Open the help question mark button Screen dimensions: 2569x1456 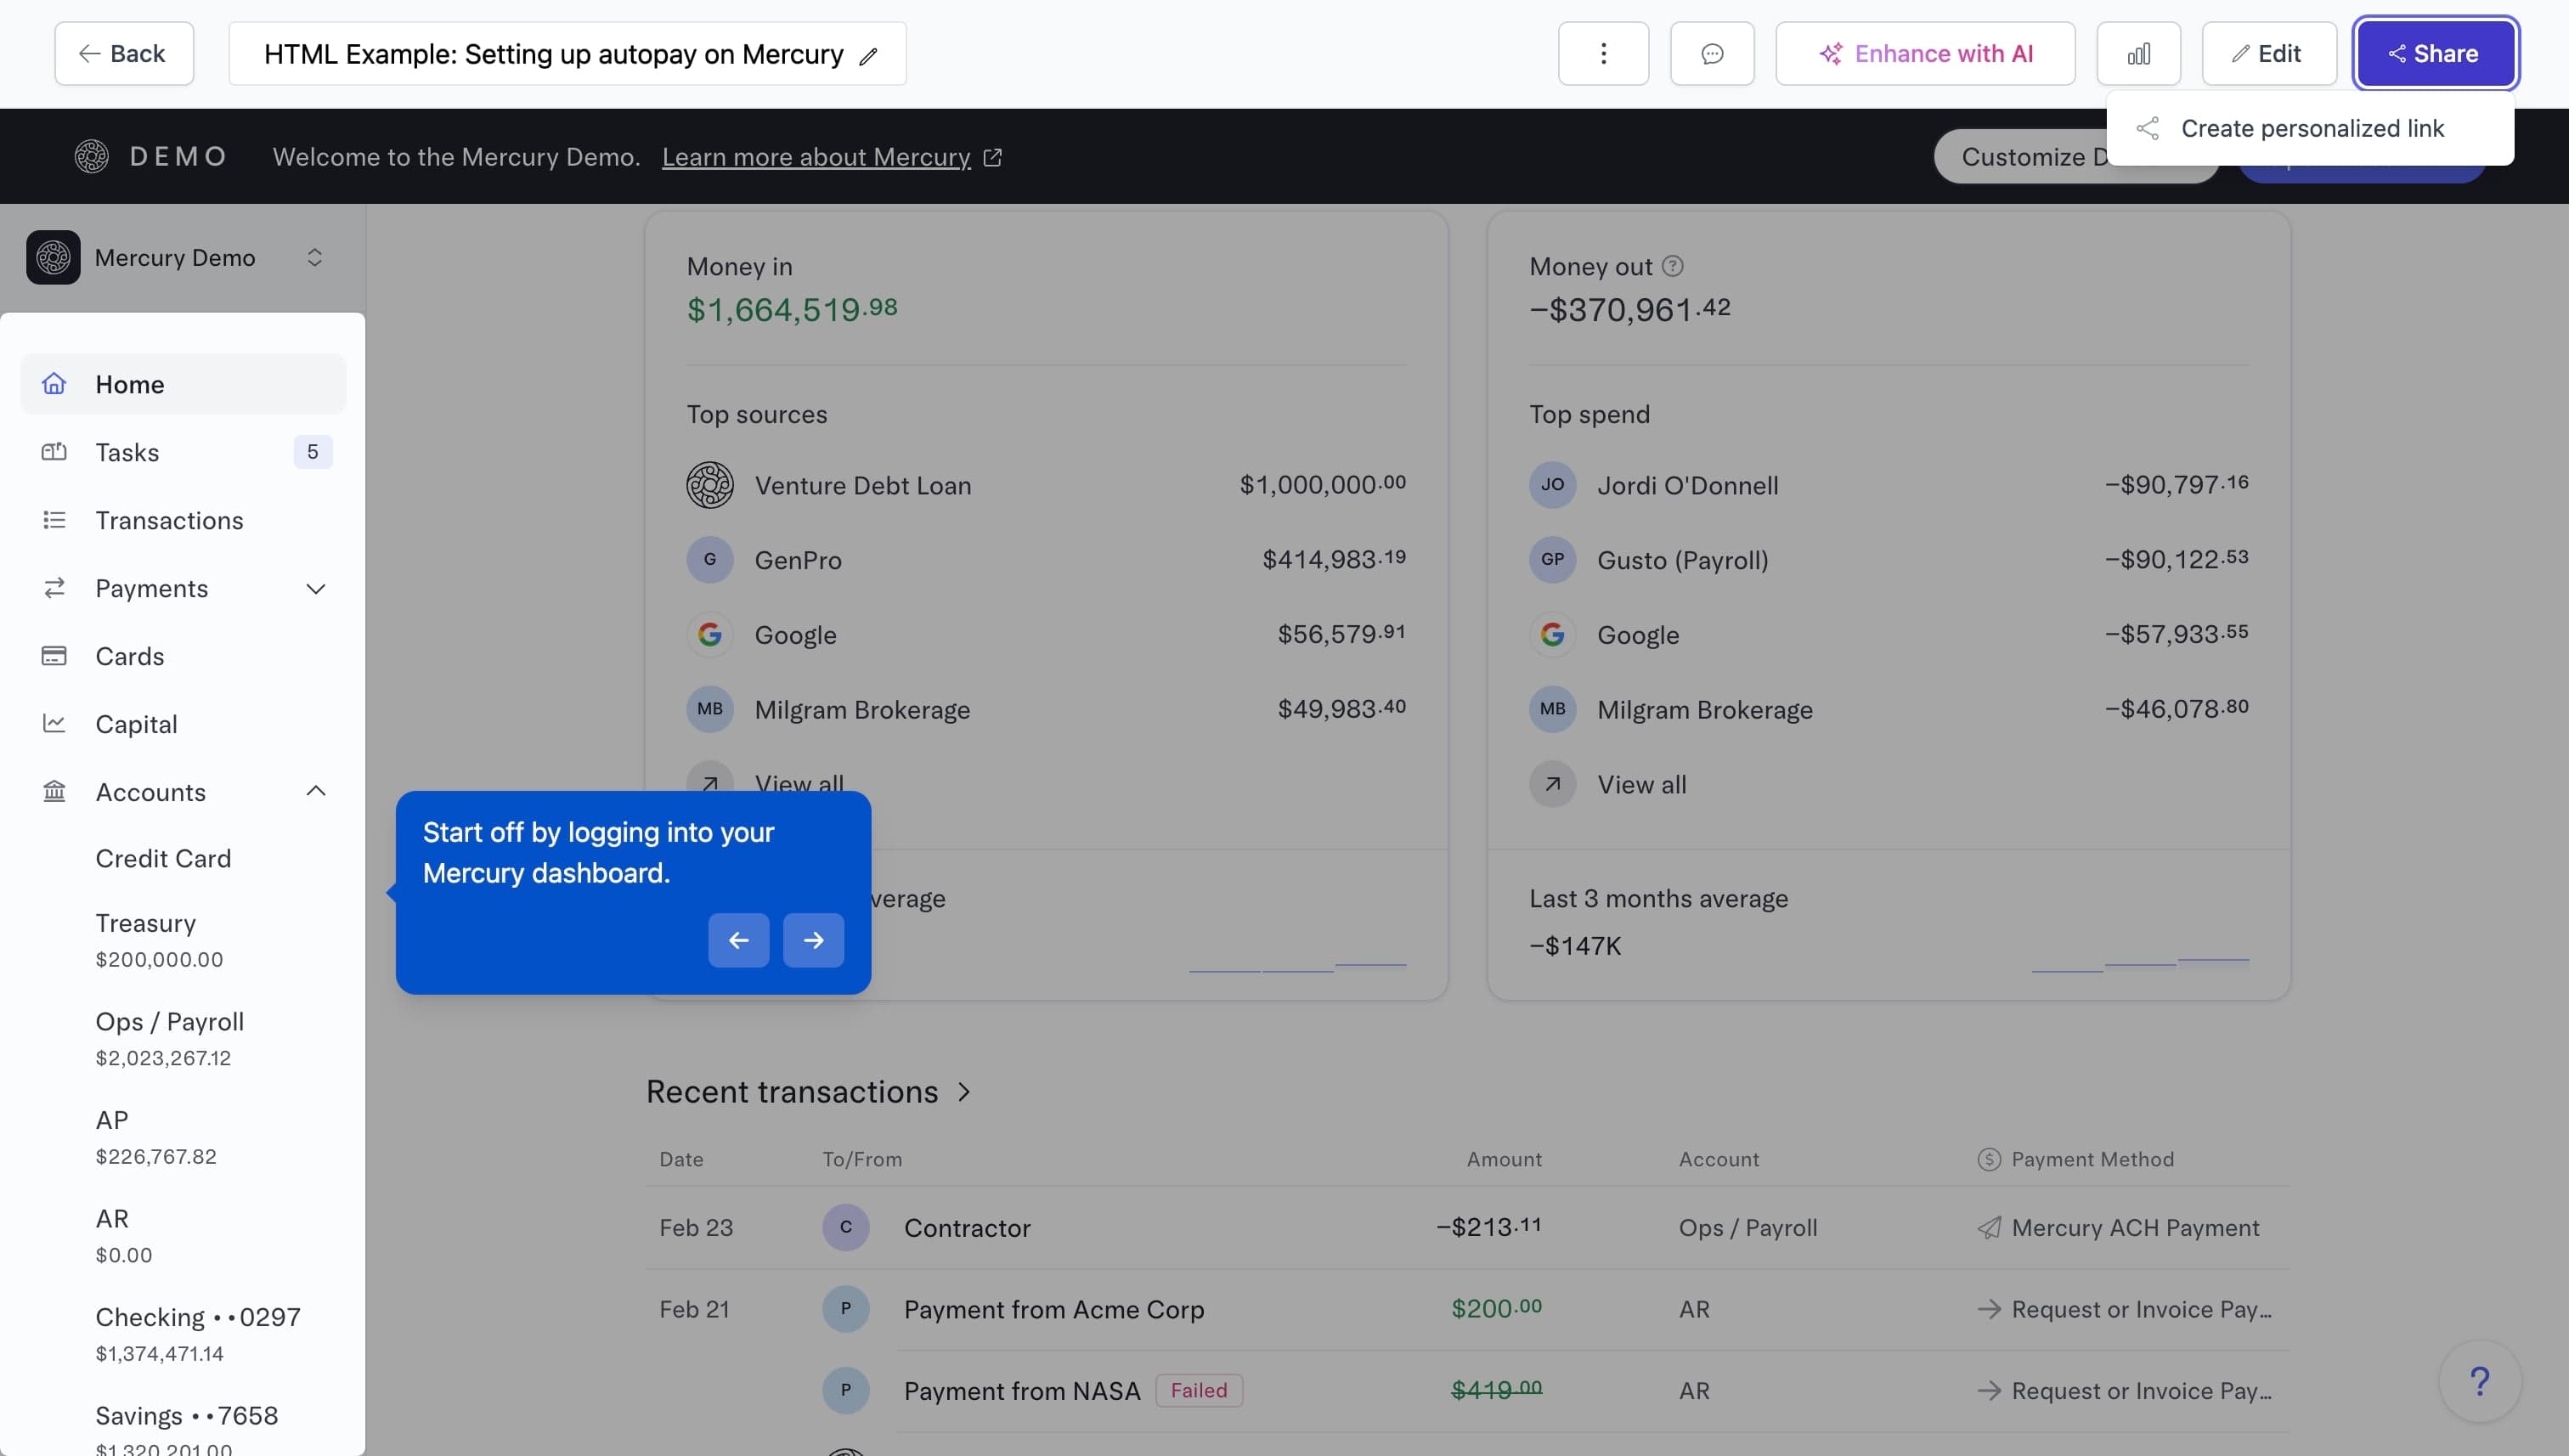pos(2480,1382)
